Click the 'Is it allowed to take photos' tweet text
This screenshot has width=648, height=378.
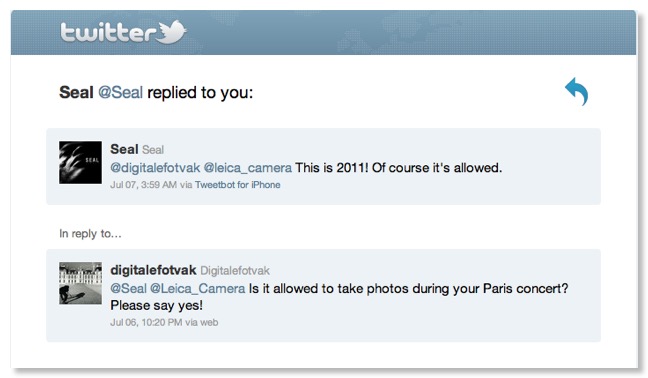click(316, 288)
